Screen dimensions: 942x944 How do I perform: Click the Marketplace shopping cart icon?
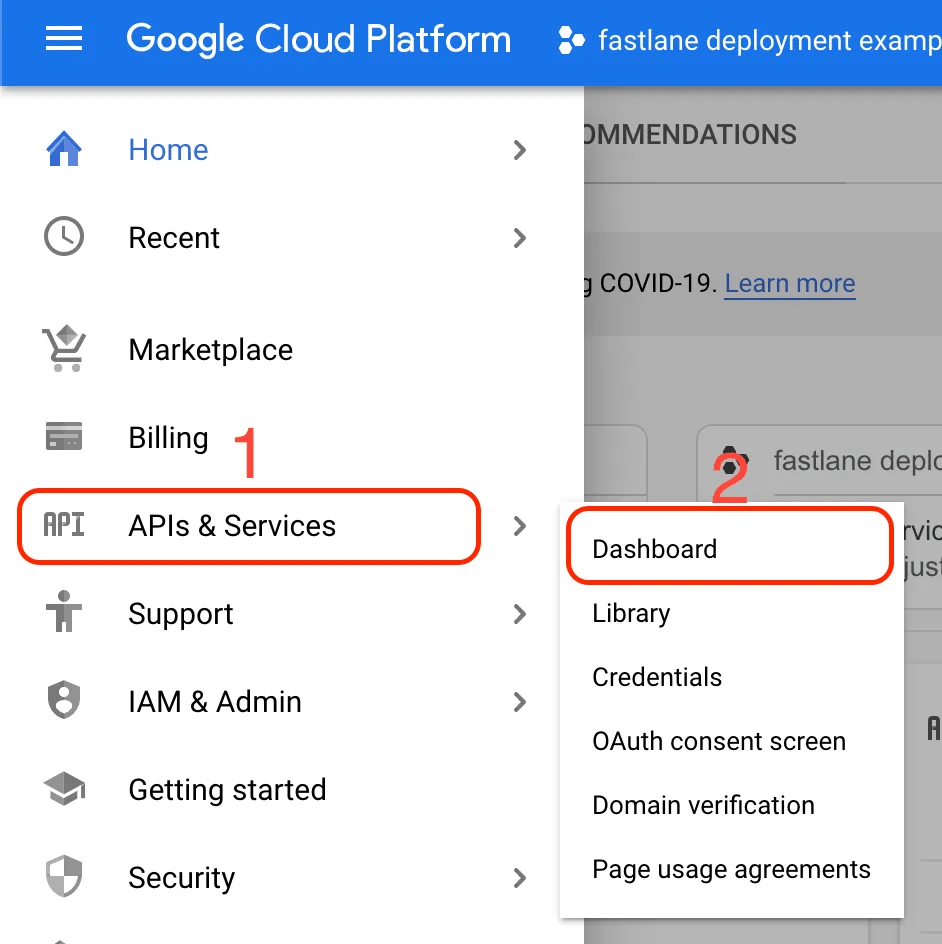[64, 349]
